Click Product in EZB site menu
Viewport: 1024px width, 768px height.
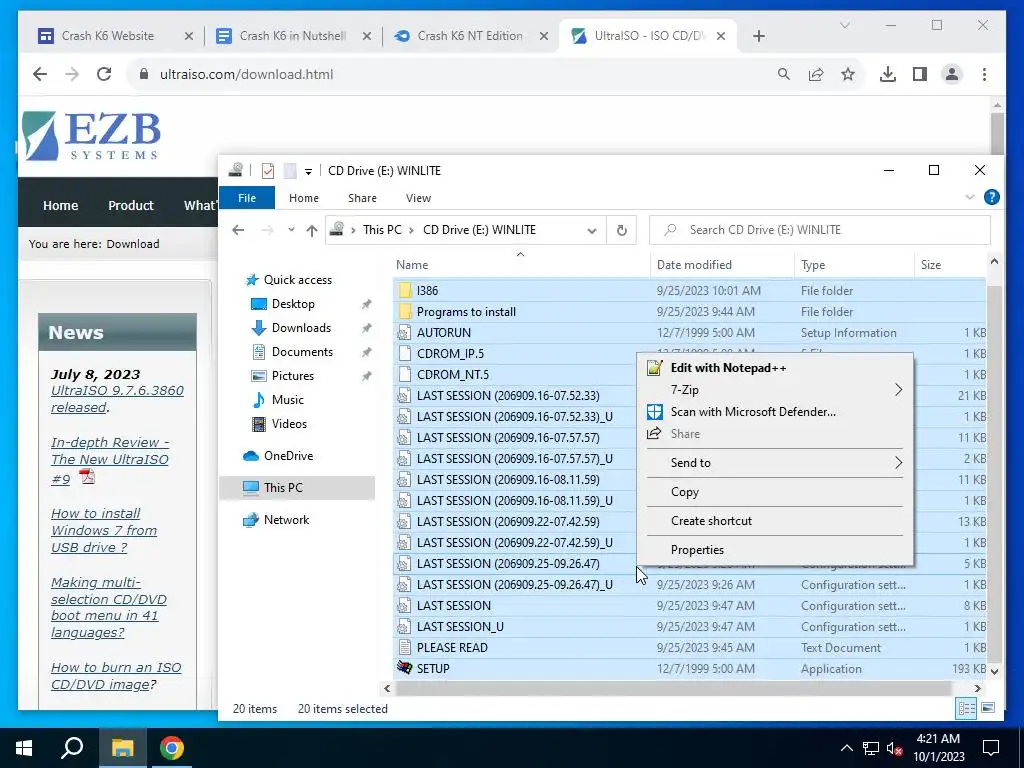(x=131, y=205)
